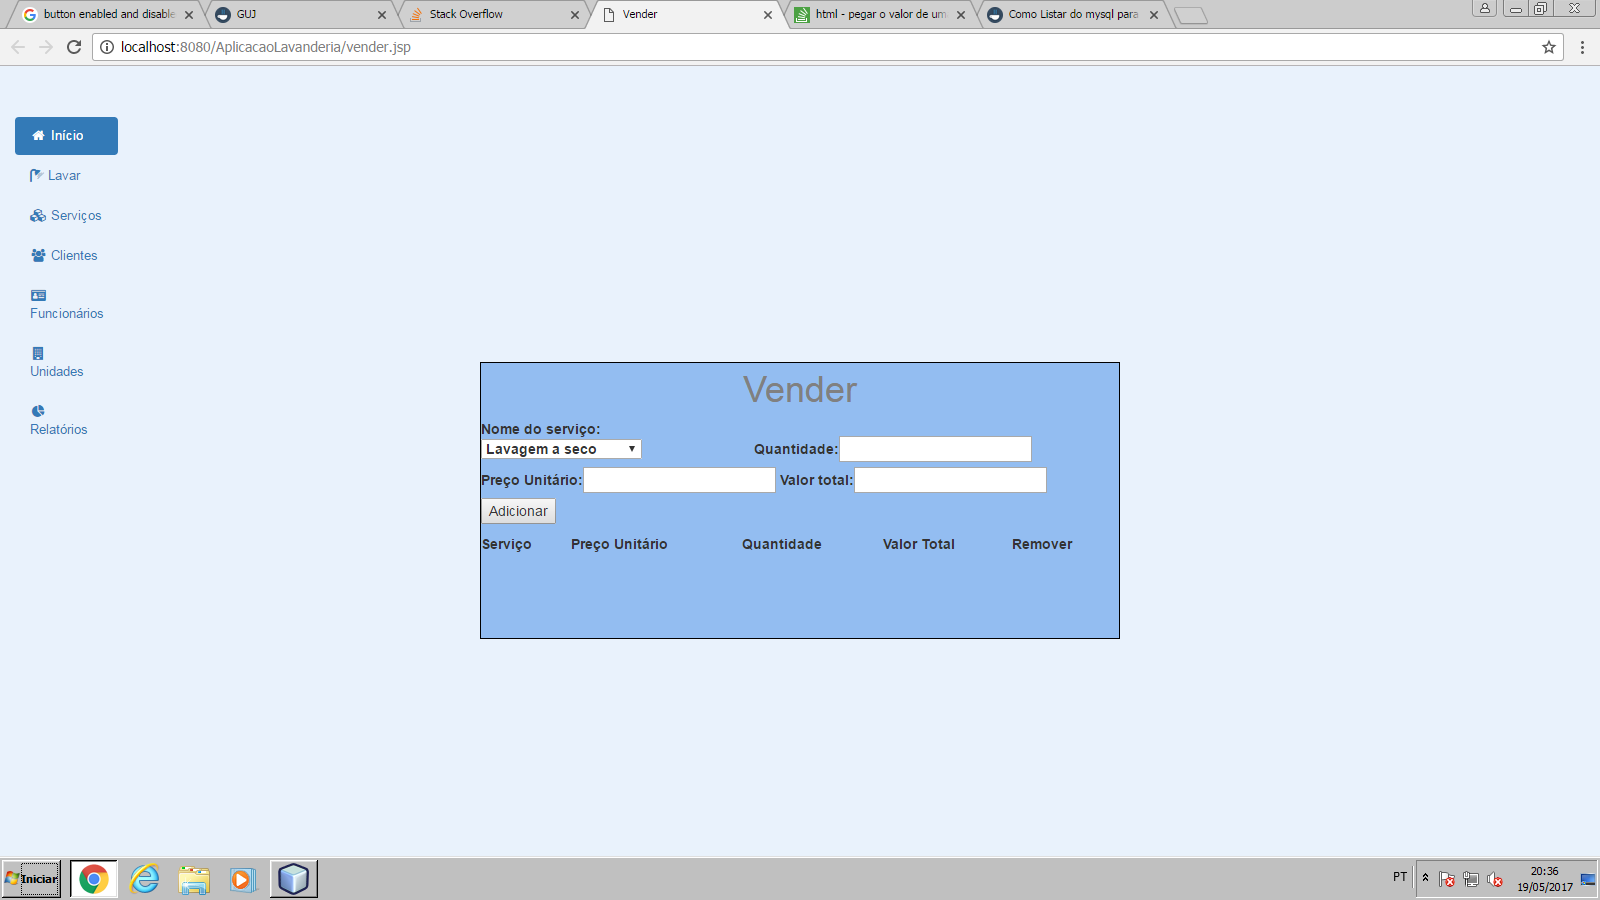Switch to the Stack Overflow tab
This screenshot has width=1600, height=900.
(495, 15)
